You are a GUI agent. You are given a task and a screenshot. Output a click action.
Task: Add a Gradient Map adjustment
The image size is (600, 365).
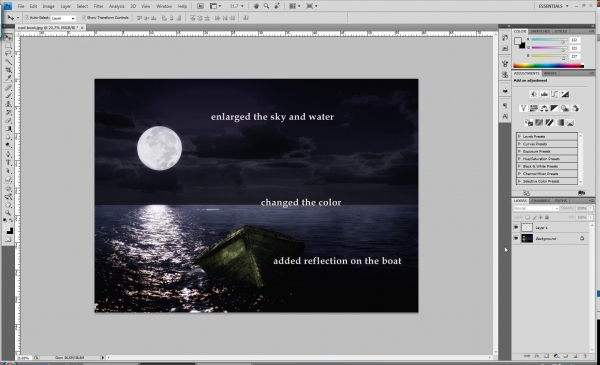pyautogui.click(x=560, y=122)
